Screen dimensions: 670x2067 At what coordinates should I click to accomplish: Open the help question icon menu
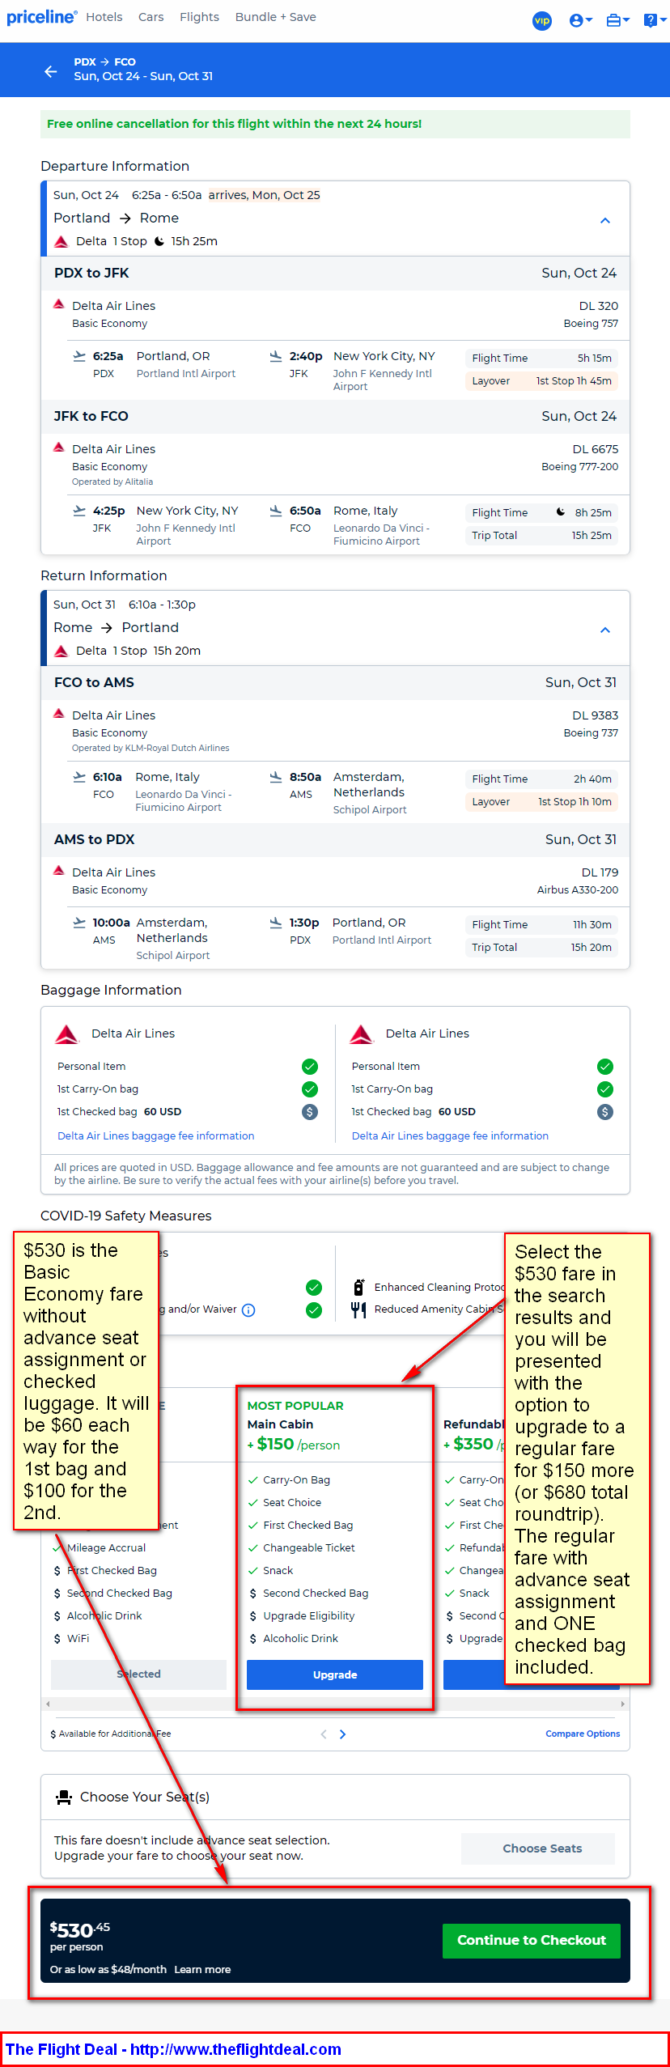click(652, 20)
